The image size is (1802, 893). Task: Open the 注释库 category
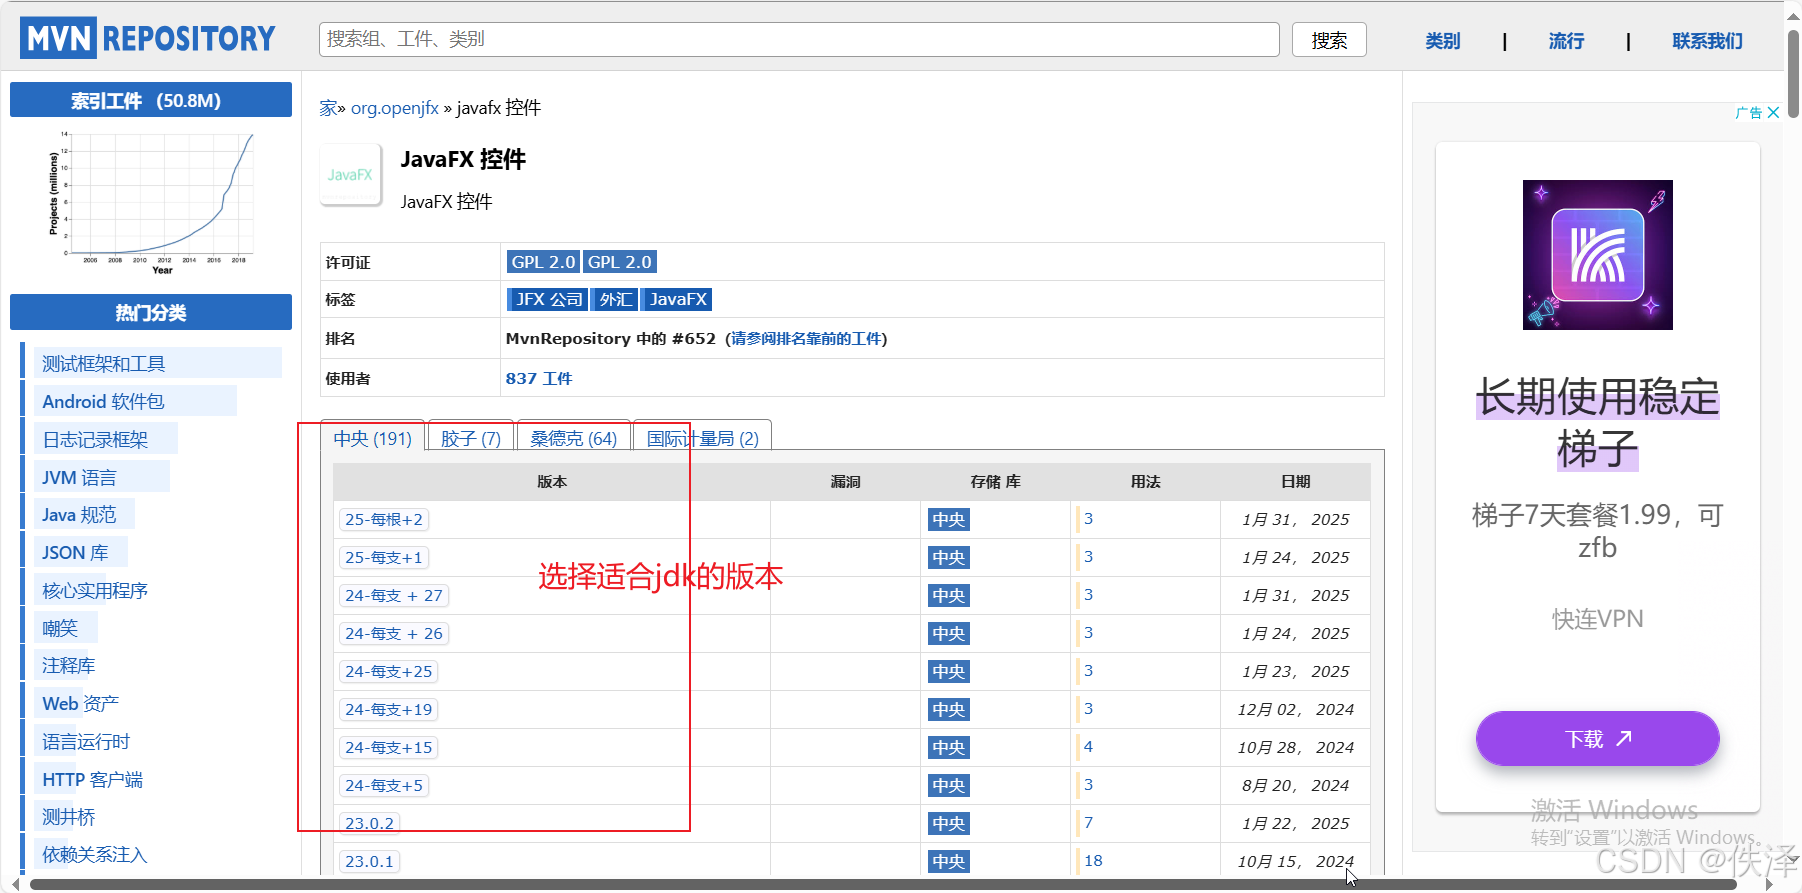tap(68, 666)
